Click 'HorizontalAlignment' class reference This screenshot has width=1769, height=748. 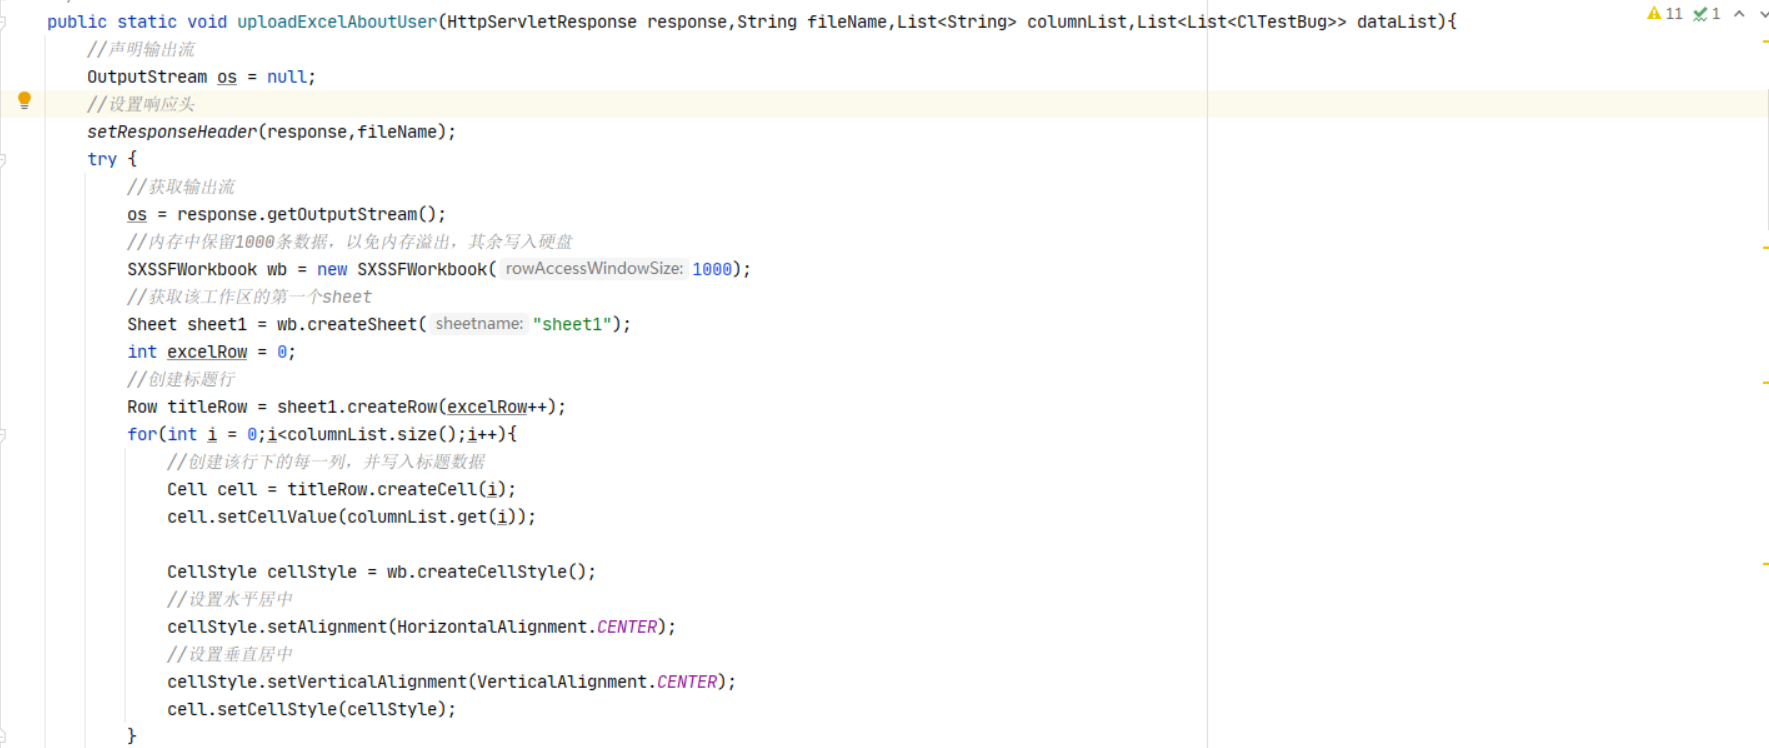pos(492,627)
